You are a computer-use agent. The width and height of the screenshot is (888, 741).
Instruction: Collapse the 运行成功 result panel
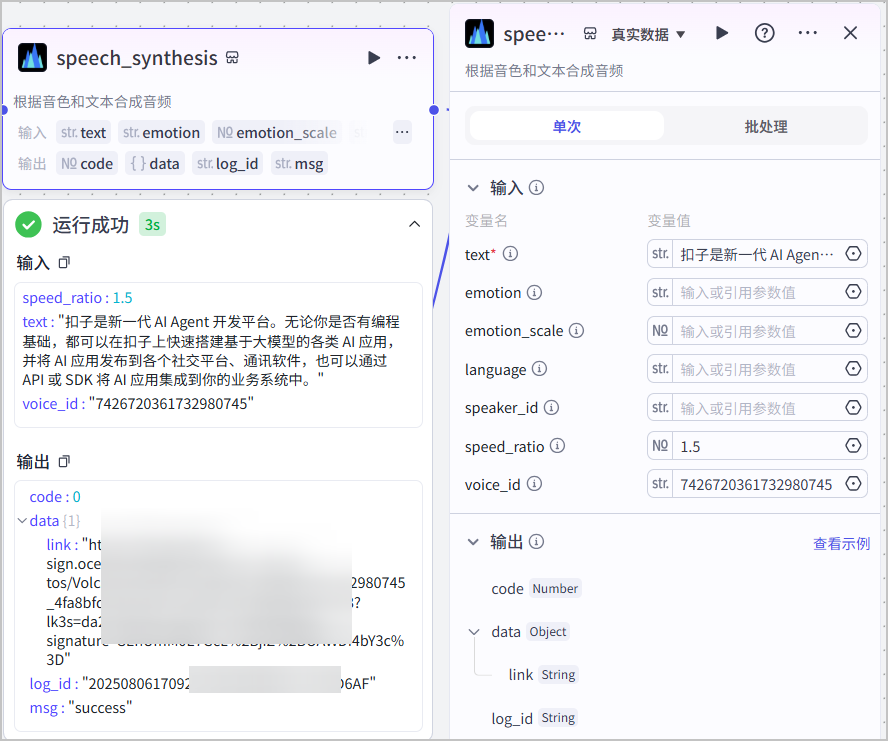point(415,224)
